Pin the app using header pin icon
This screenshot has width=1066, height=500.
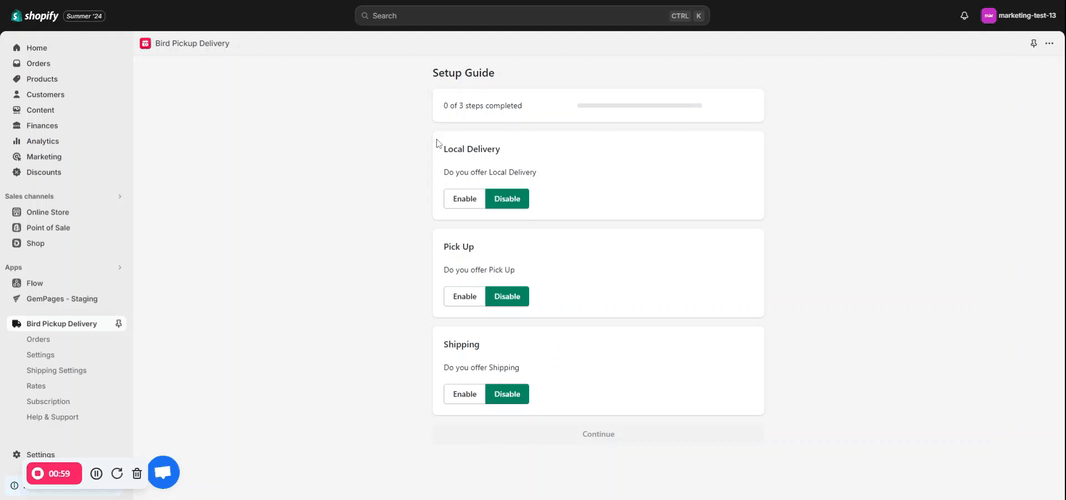click(x=1033, y=44)
